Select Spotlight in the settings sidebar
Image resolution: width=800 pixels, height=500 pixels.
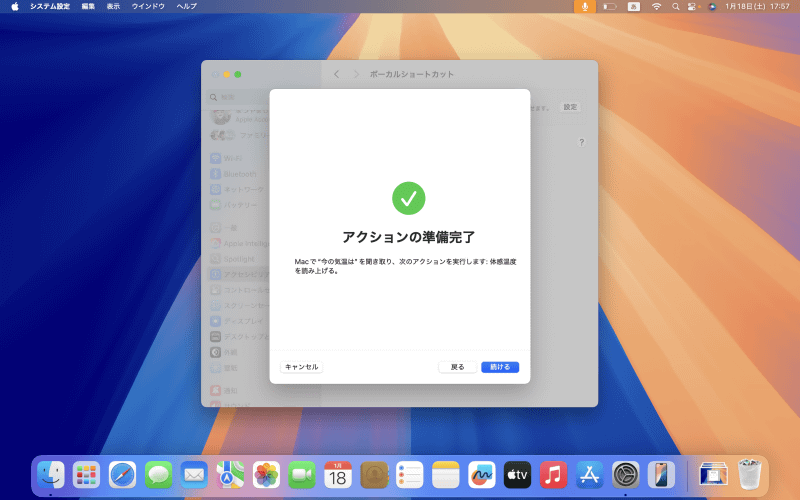239,259
